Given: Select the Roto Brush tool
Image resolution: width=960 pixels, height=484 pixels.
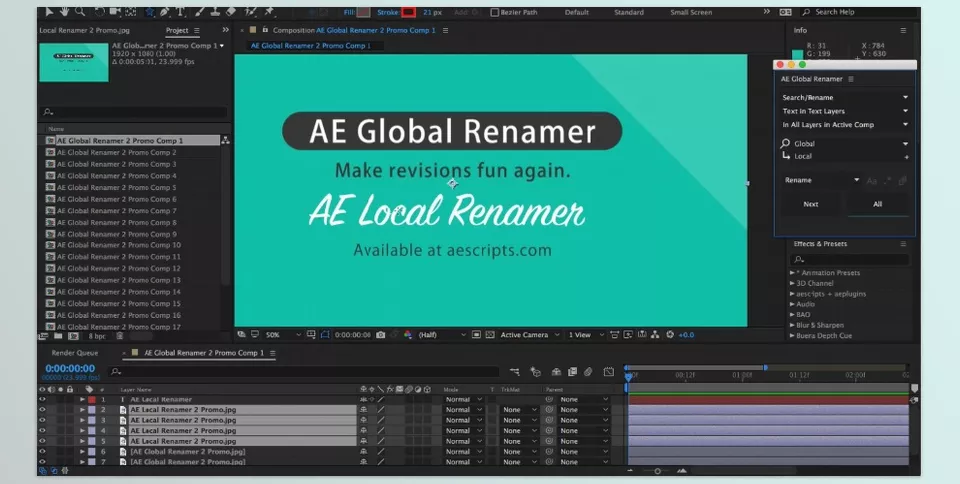Looking at the screenshot, I should click(x=250, y=12).
